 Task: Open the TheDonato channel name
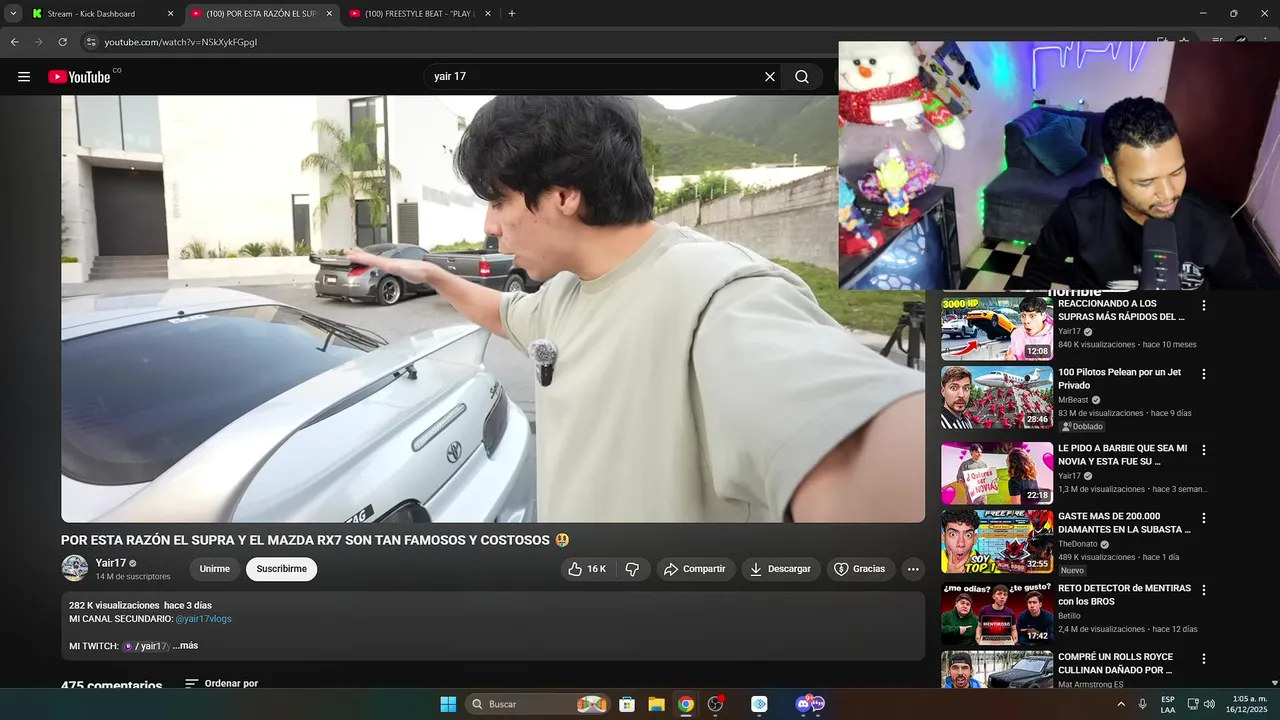[x=1078, y=544]
